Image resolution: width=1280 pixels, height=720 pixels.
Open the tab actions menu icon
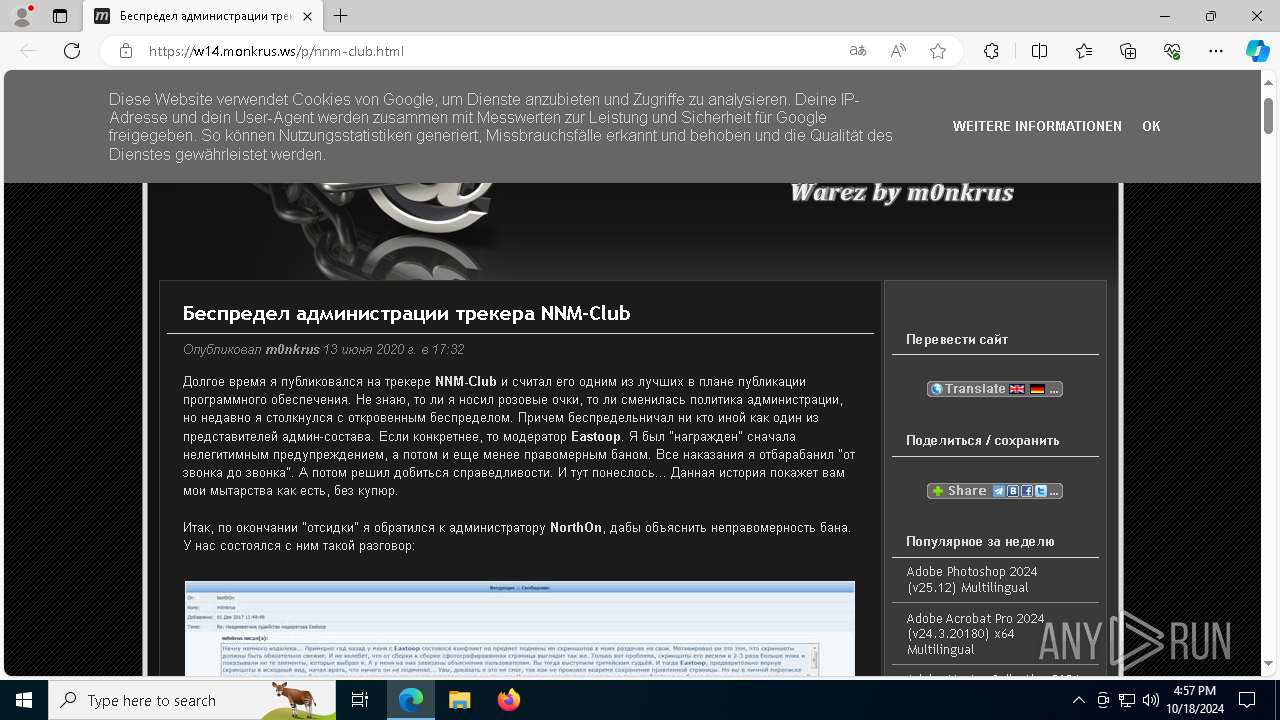60,16
